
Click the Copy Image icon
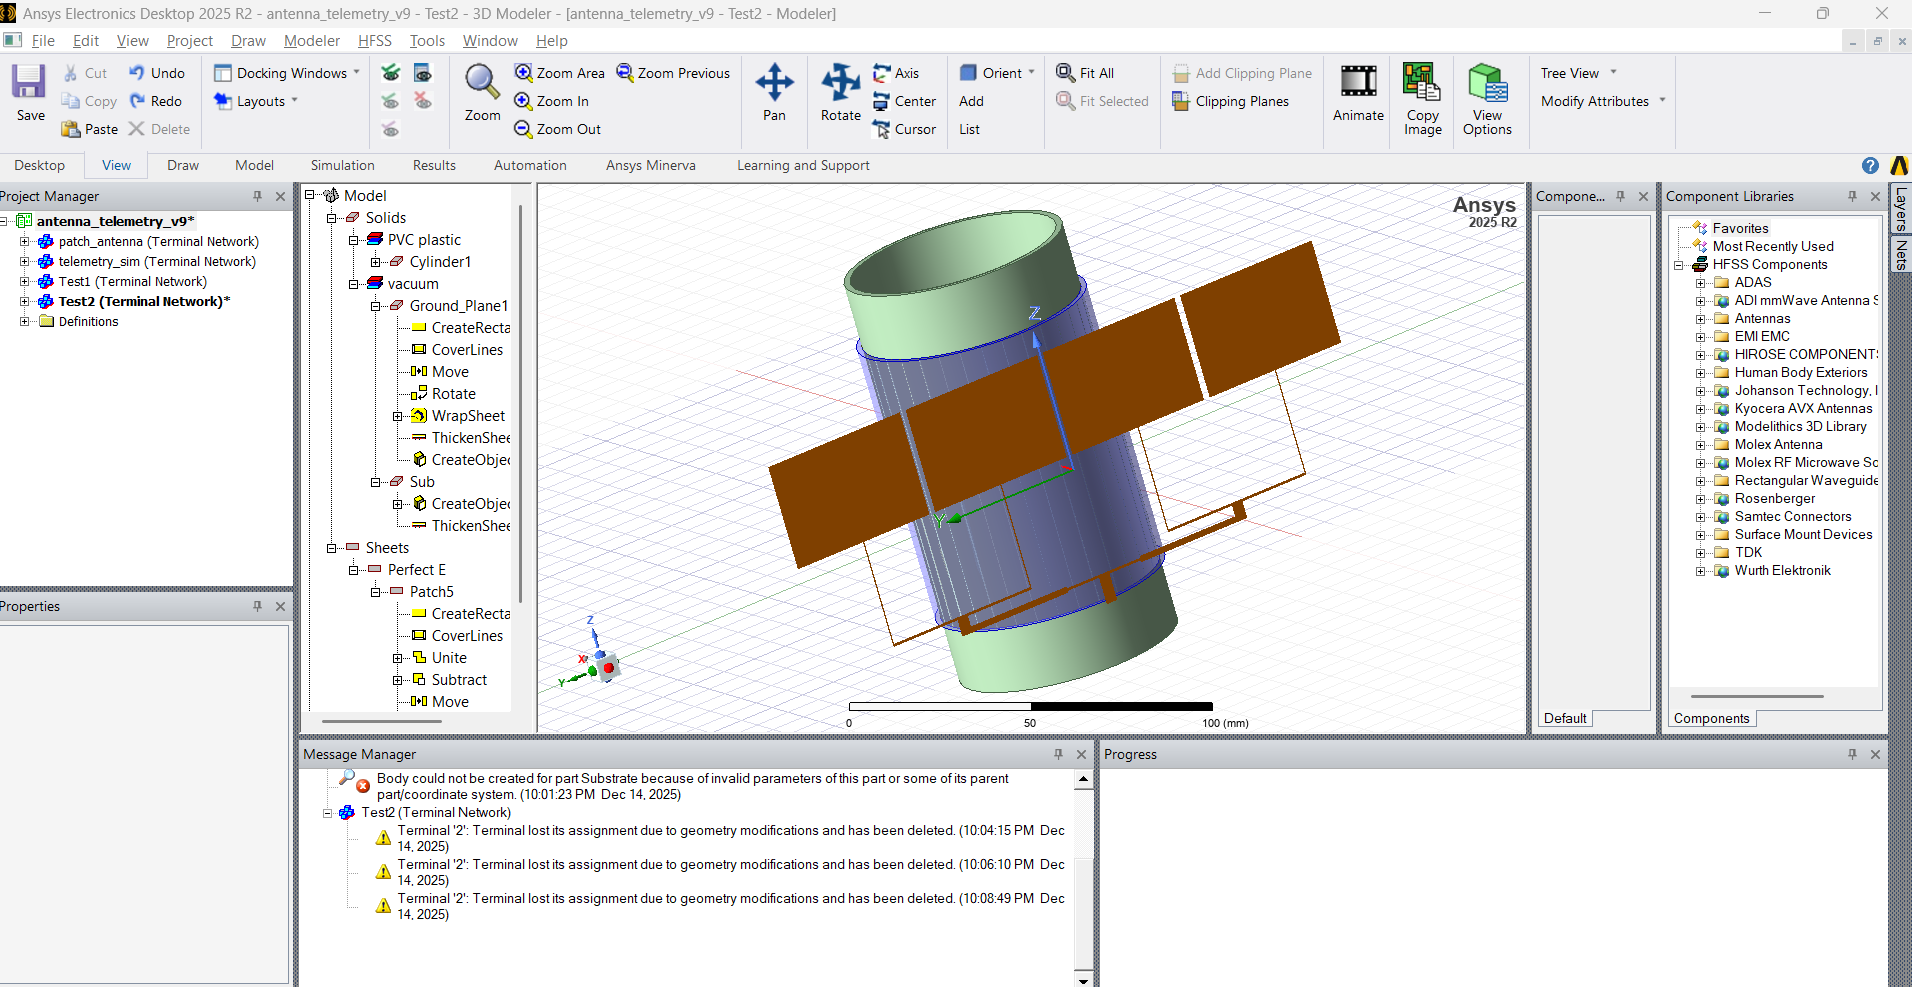[1422, 83]
